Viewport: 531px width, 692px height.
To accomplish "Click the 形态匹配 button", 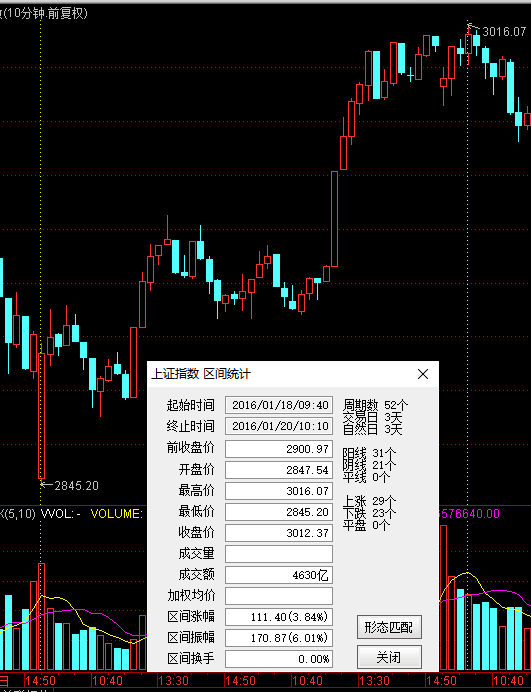I will [x=389, y=627].
